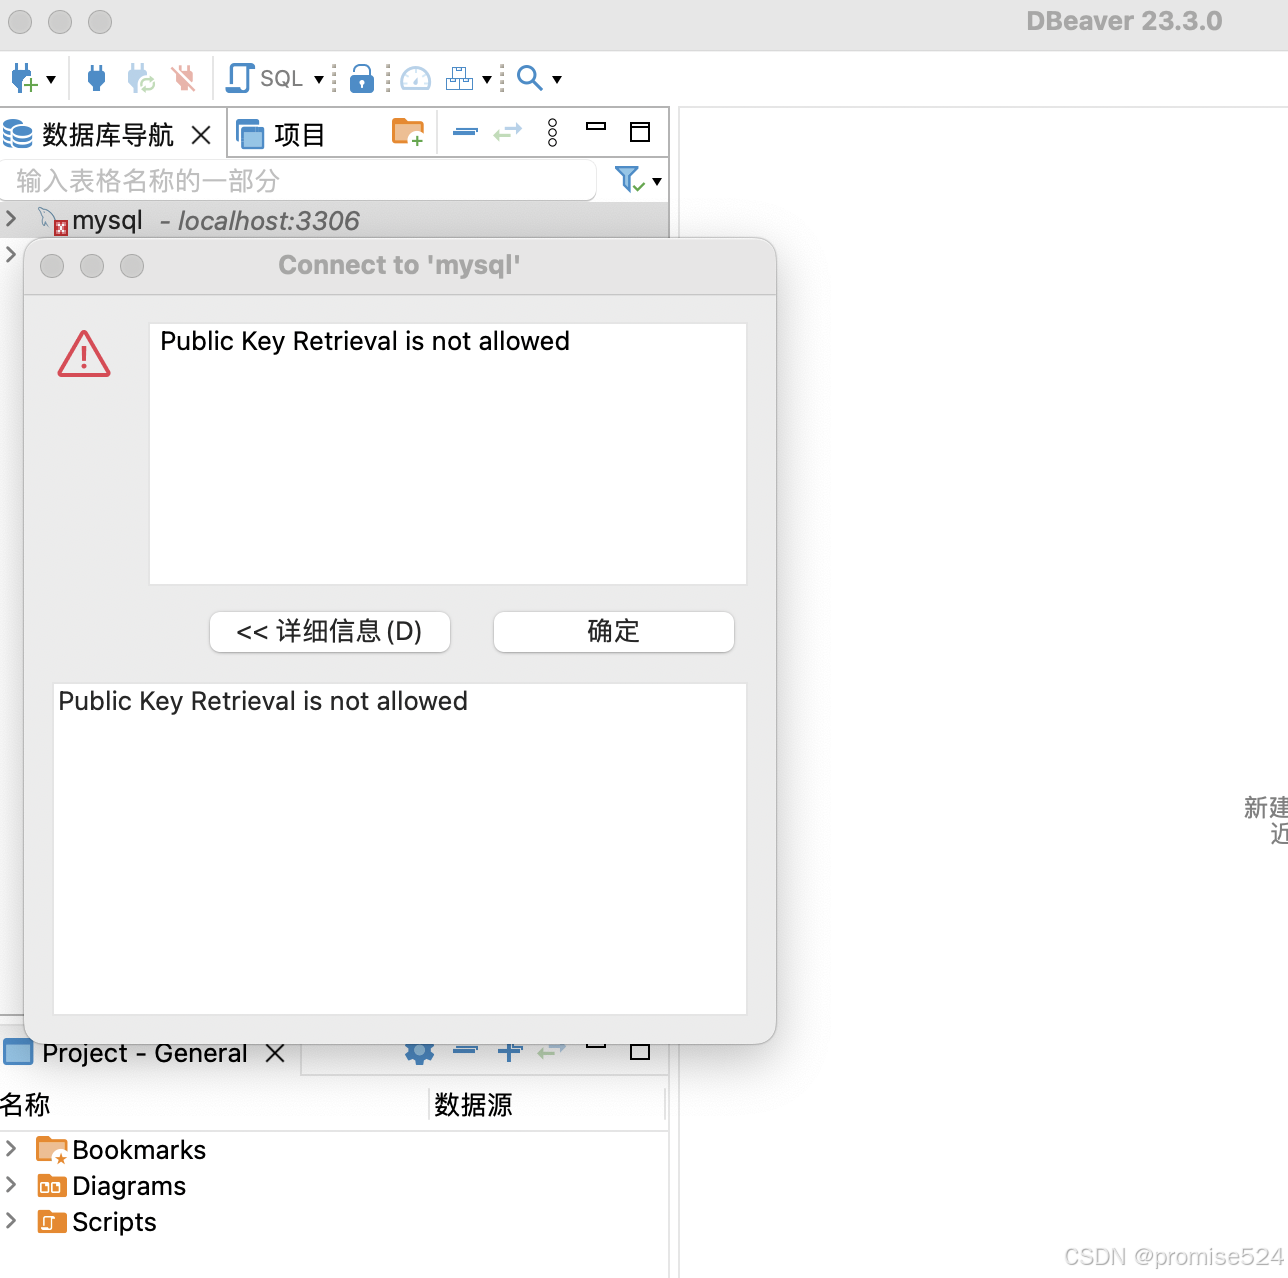This screenshot has height=1278, width=1288.
Task: Click the blue plus icon in Project panel
Action: [x=510, y=1052]
